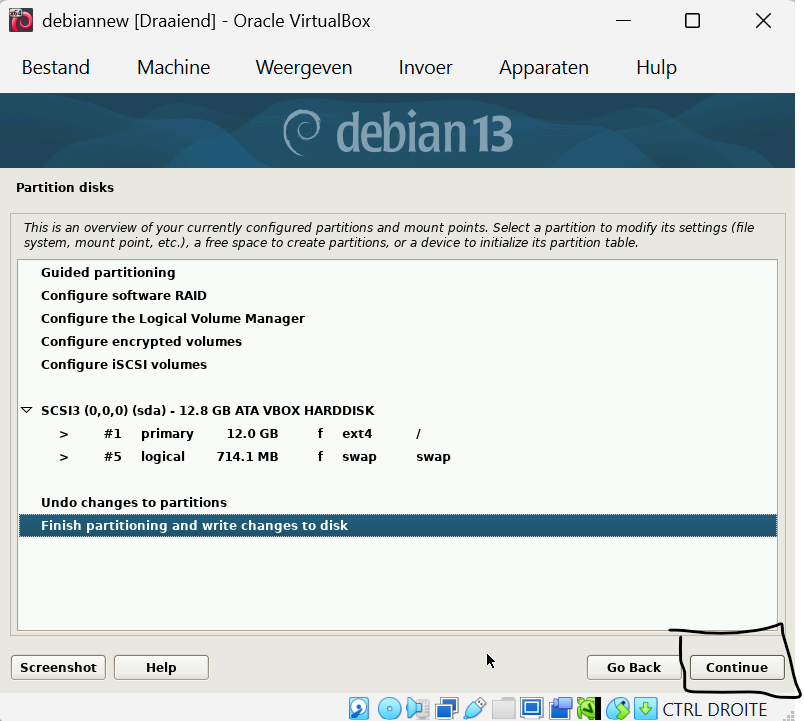The width and height of the screenshot is (804, 721).
Task: Select partition #1 primary 12.0 GB ext4
Action: (x=397, y=433)
